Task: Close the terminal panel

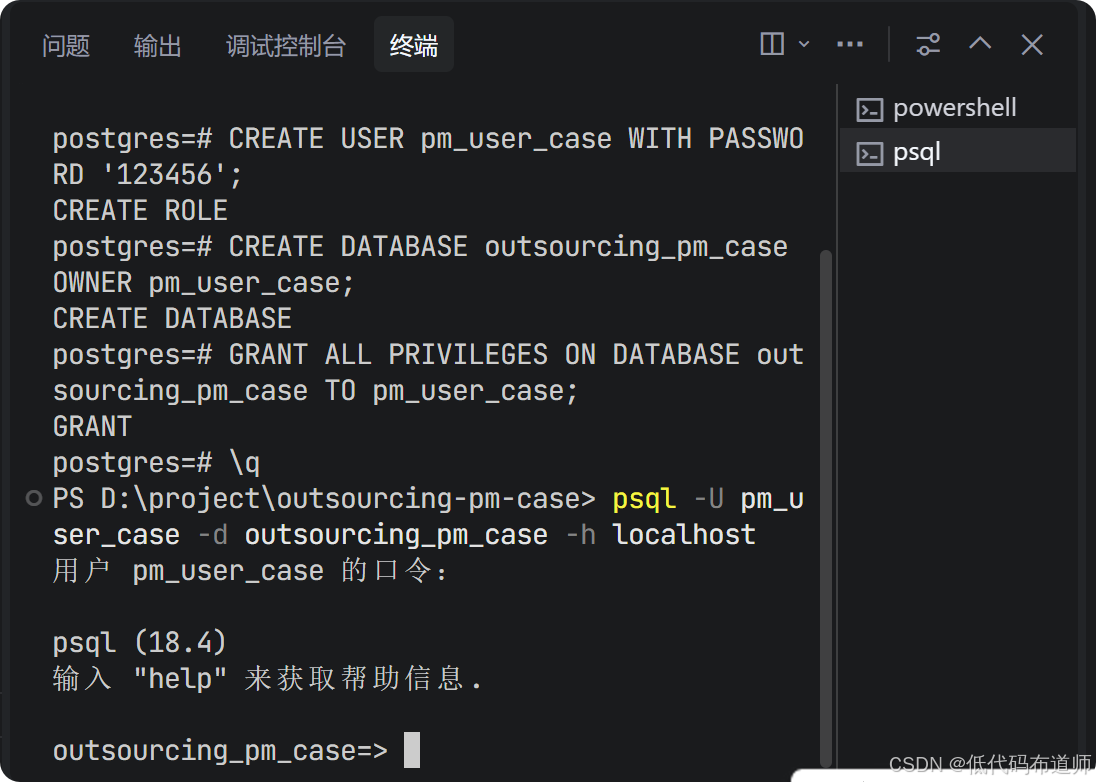Action: tap(1032, 45)
